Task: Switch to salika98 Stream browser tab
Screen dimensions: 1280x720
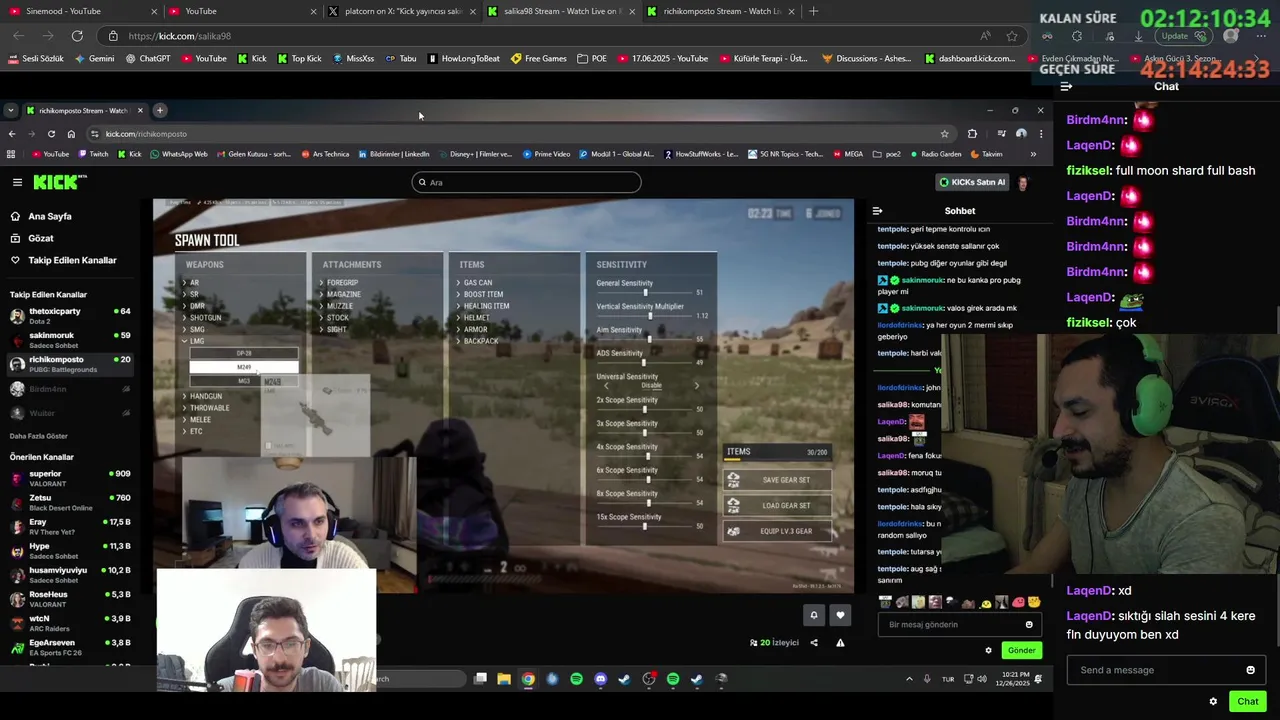Action: click(563, 11)
